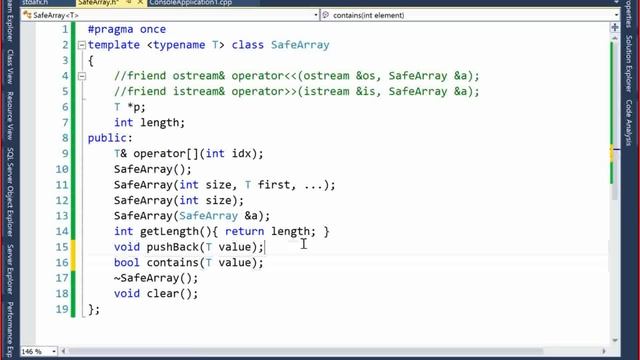
Task: Click 'SafeArray' class name on line 2
Action: 300,45
